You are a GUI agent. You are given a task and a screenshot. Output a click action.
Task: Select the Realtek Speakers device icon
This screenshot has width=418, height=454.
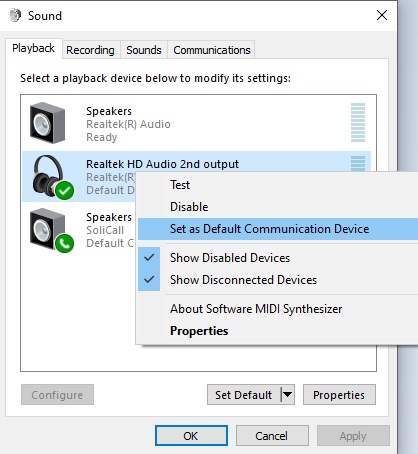[x=48, y=123]
